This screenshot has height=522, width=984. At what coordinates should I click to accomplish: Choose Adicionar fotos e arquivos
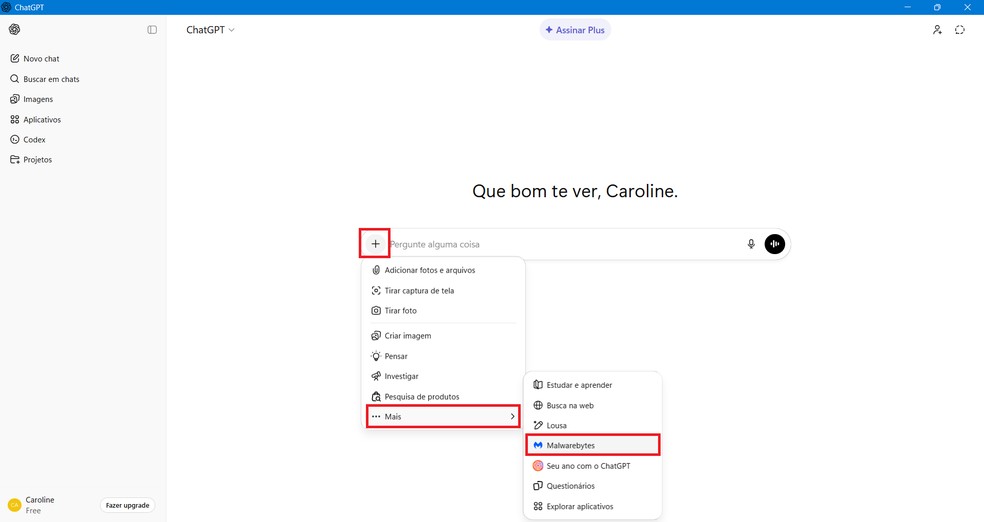443,270
